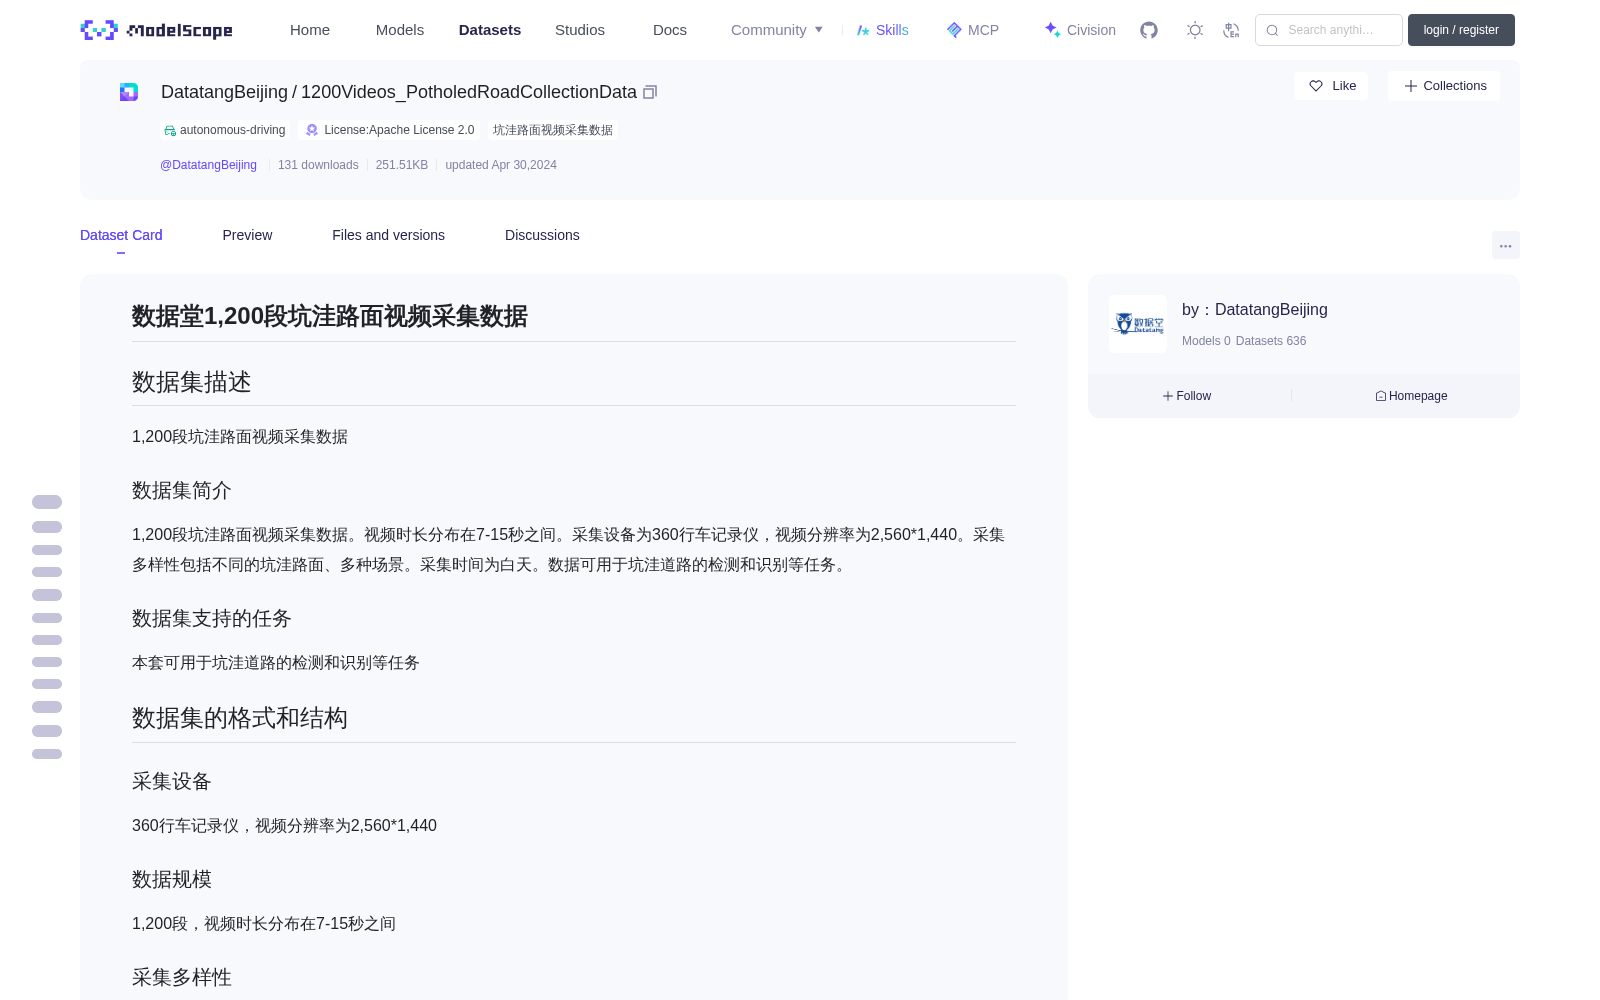Click the text 本套可用于坑洼道路的检测和识别等任务
This screenshot has height=1000, width=1600.
276,663
